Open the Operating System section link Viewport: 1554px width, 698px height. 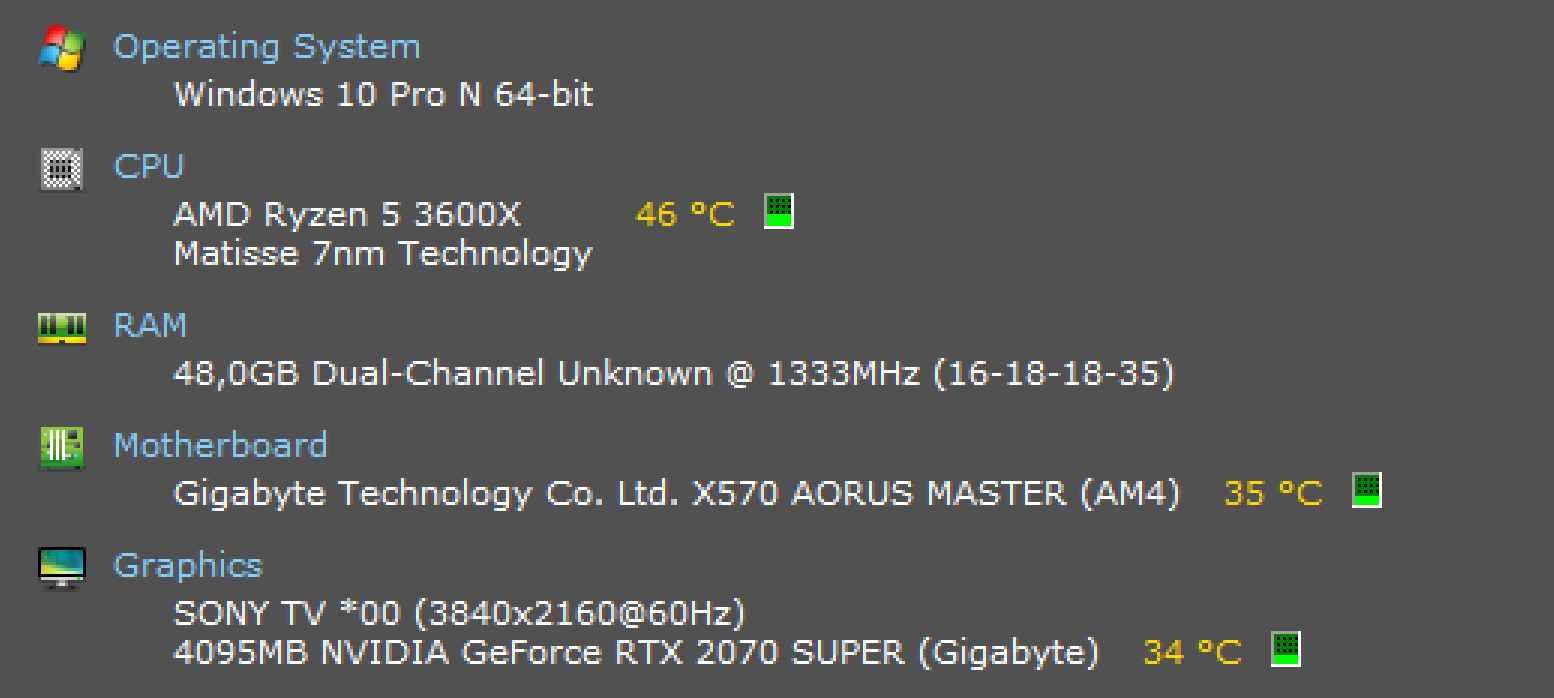(267, 47)
